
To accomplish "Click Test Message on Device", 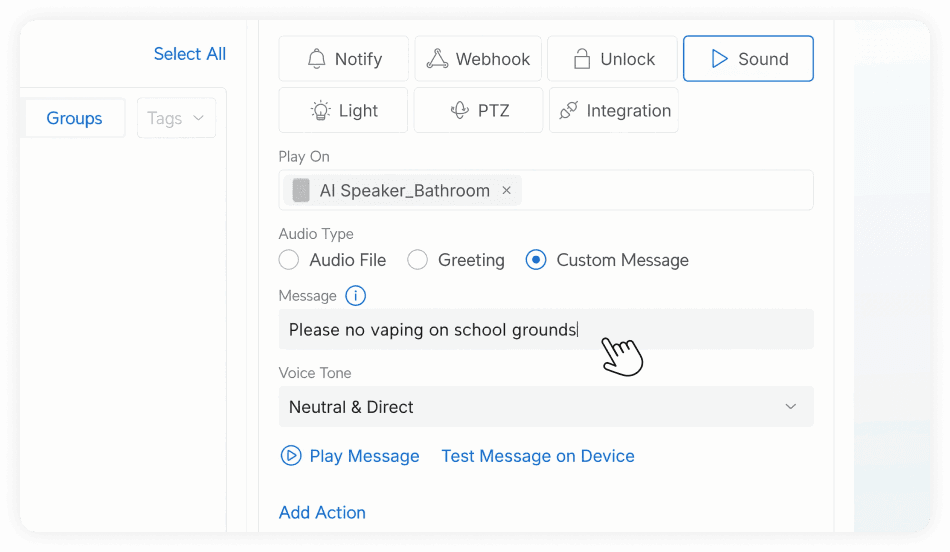I will (x=538, y=456).
